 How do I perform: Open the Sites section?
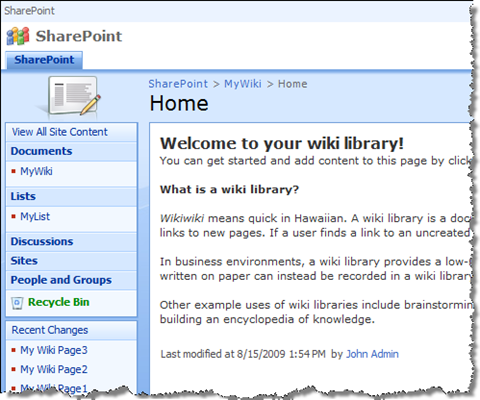tap(24, 260)
